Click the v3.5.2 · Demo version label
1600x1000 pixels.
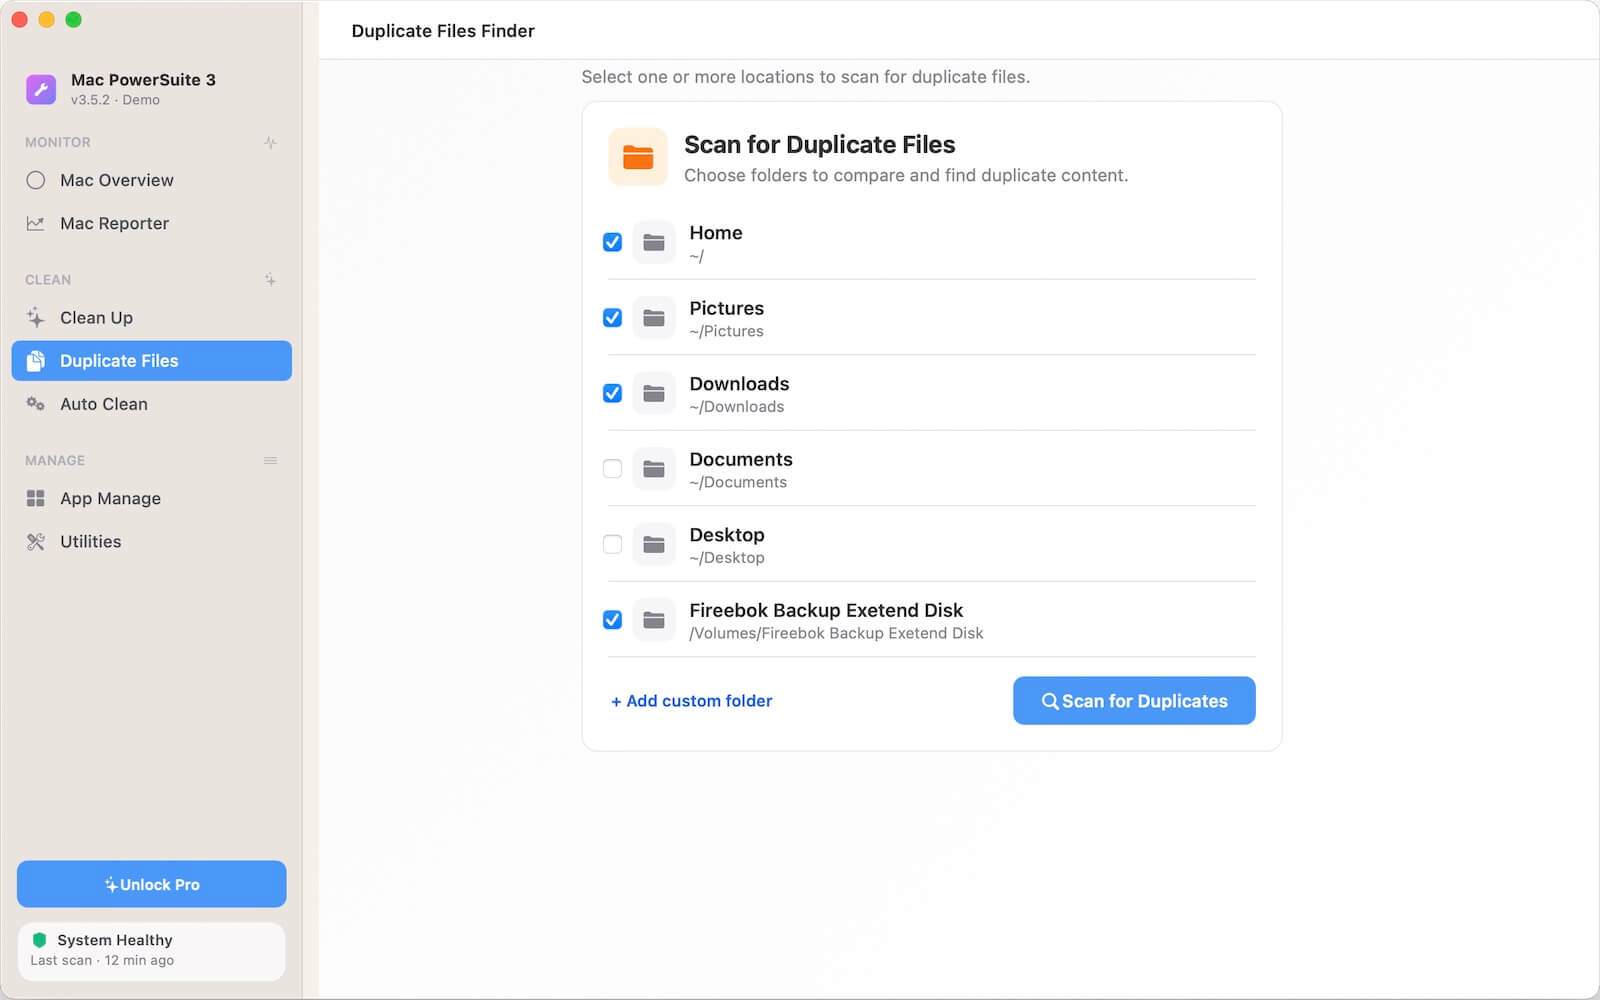[x=115, y=100]
